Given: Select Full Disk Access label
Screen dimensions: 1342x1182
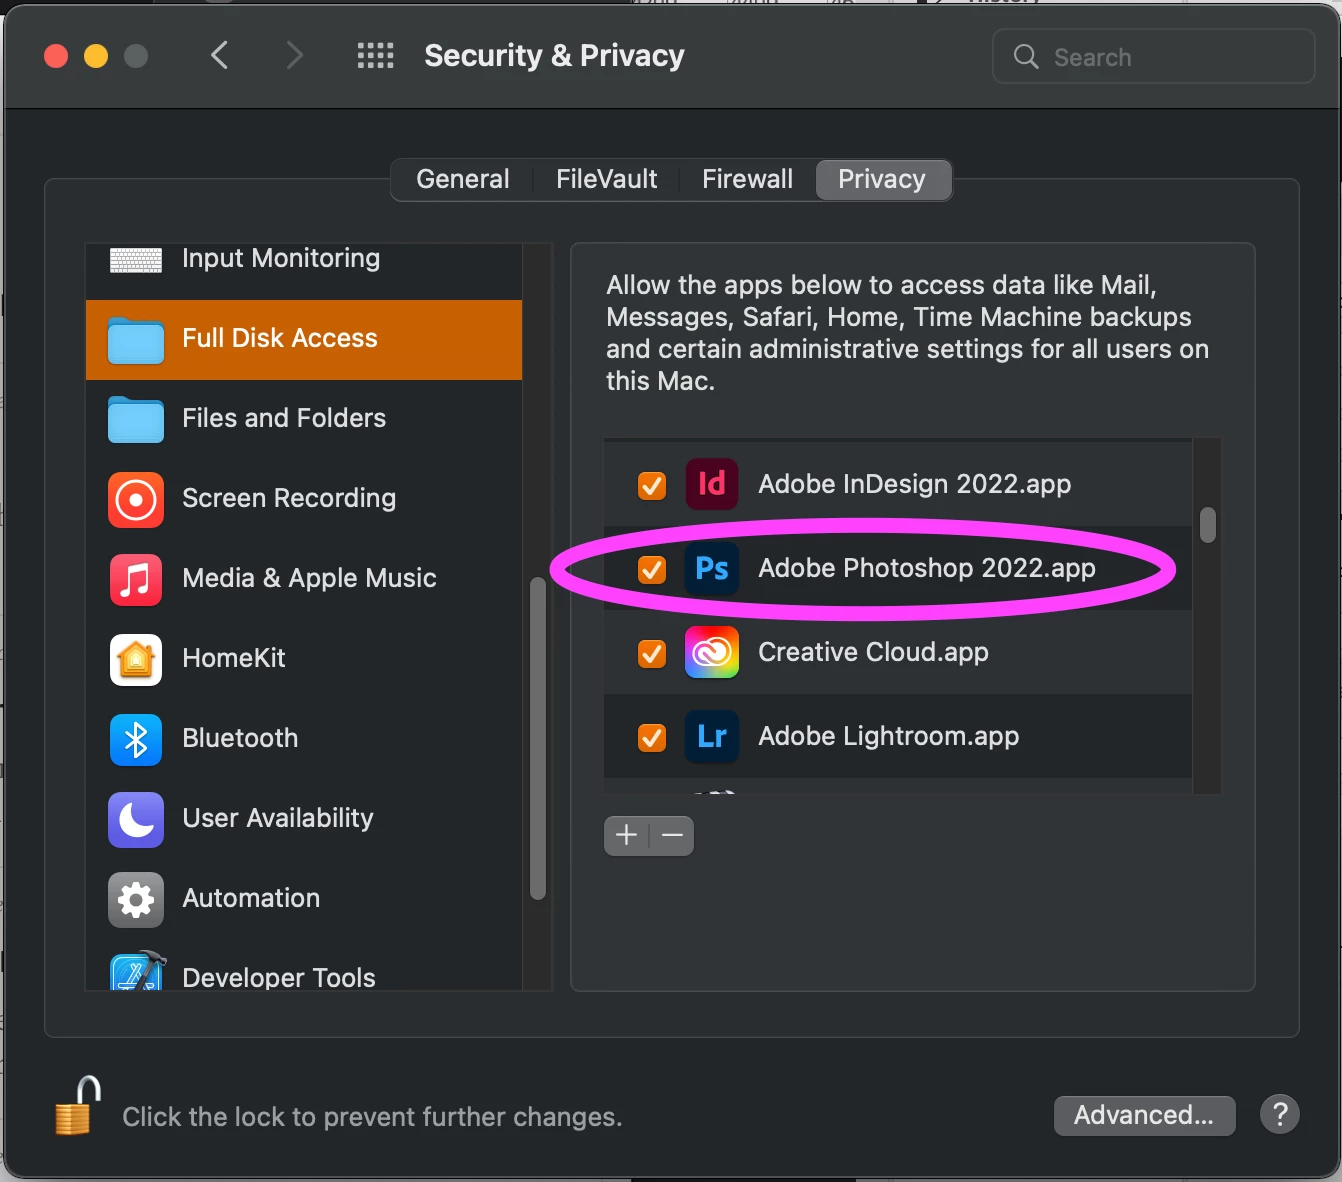Looking at the screenshot, I should tap(280, 338).
